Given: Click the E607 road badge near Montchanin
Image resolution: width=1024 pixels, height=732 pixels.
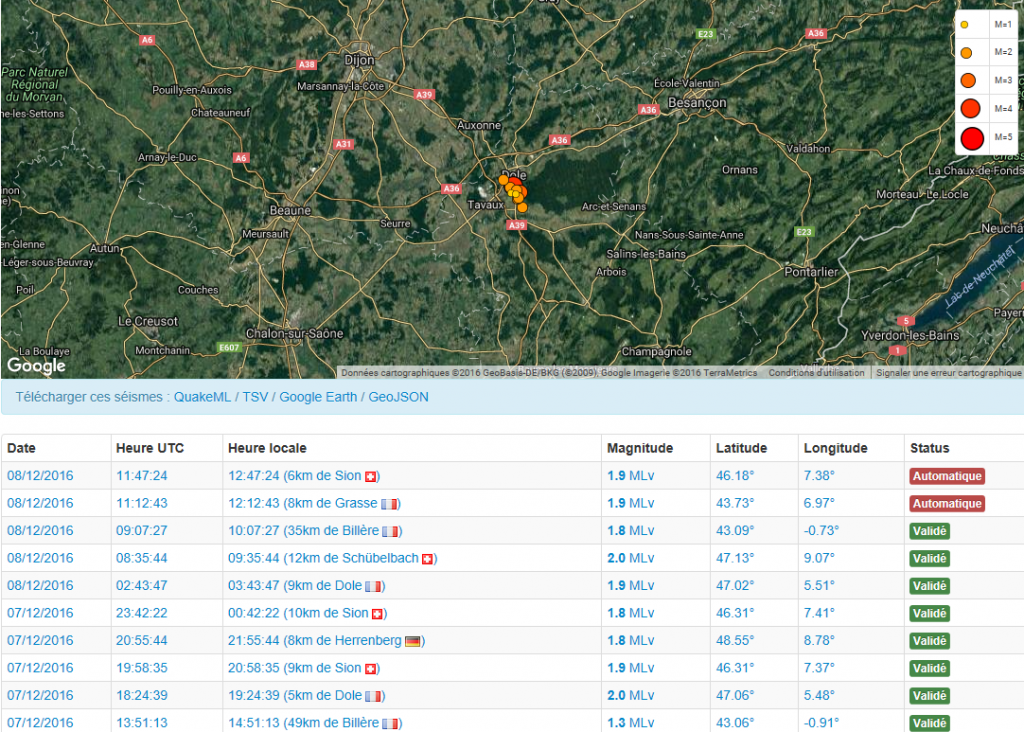Looking at the screenshot, I should click(229, 347).
